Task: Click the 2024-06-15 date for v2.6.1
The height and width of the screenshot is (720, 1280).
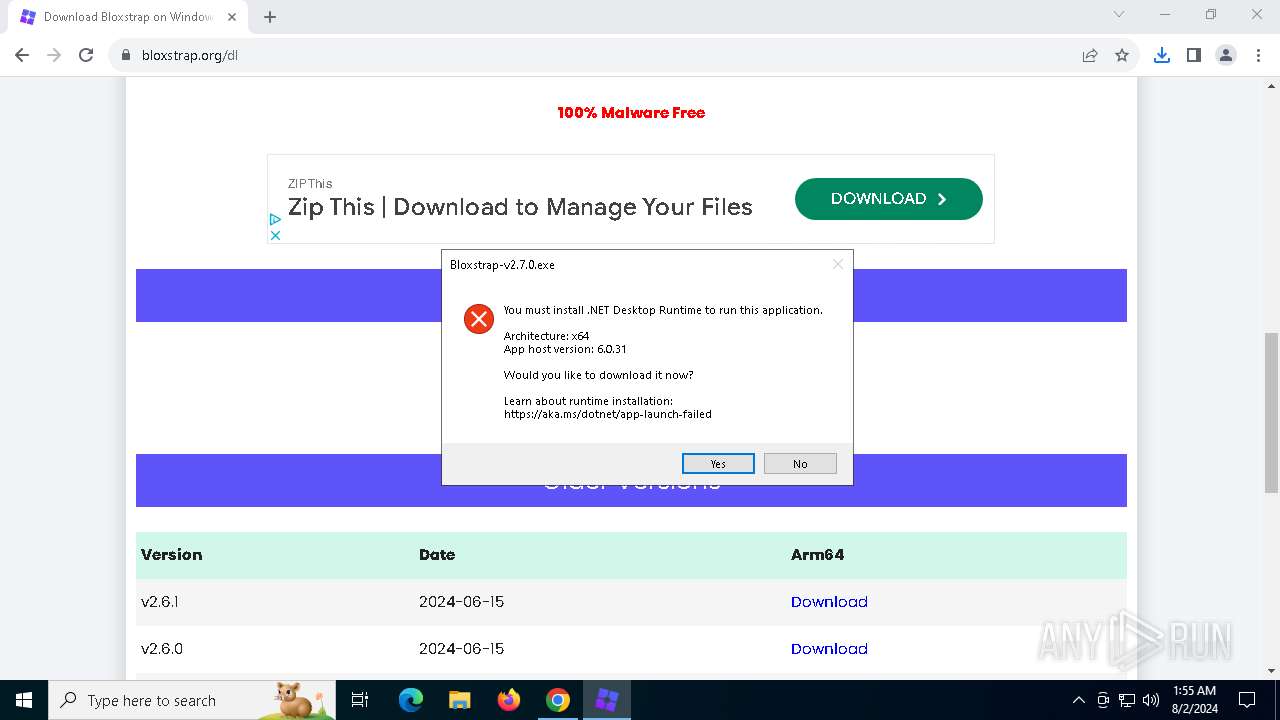Action: (461, 602)
